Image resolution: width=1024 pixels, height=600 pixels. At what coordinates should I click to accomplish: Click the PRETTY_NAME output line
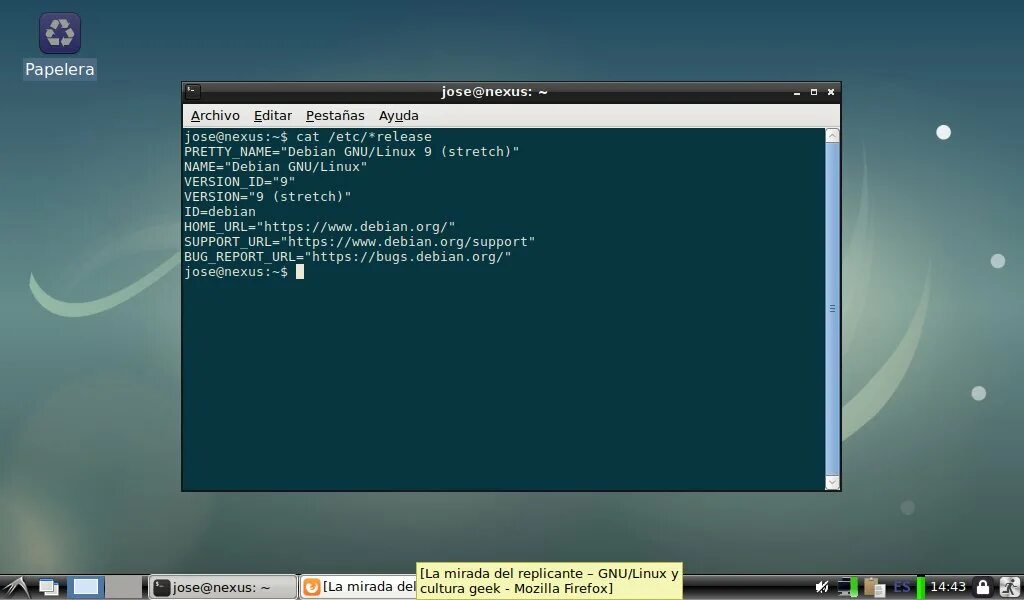click(351, 151)
